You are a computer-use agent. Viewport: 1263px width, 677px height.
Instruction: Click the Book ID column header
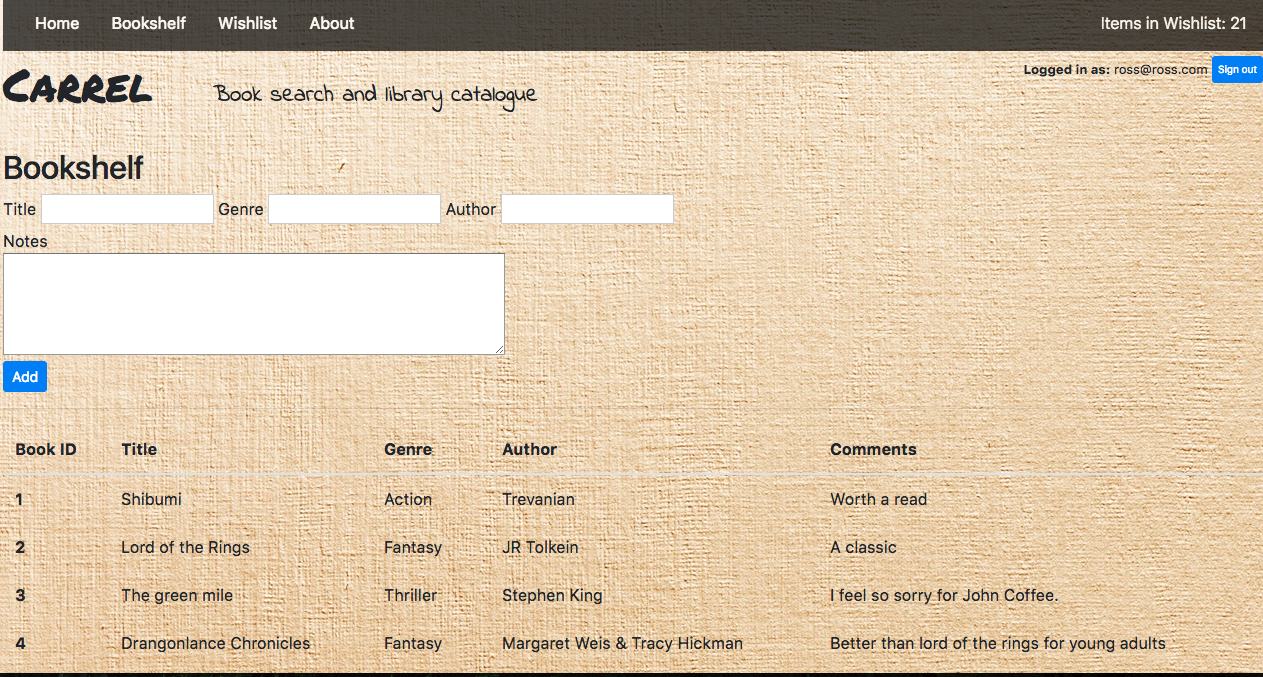tap(46, 449)
